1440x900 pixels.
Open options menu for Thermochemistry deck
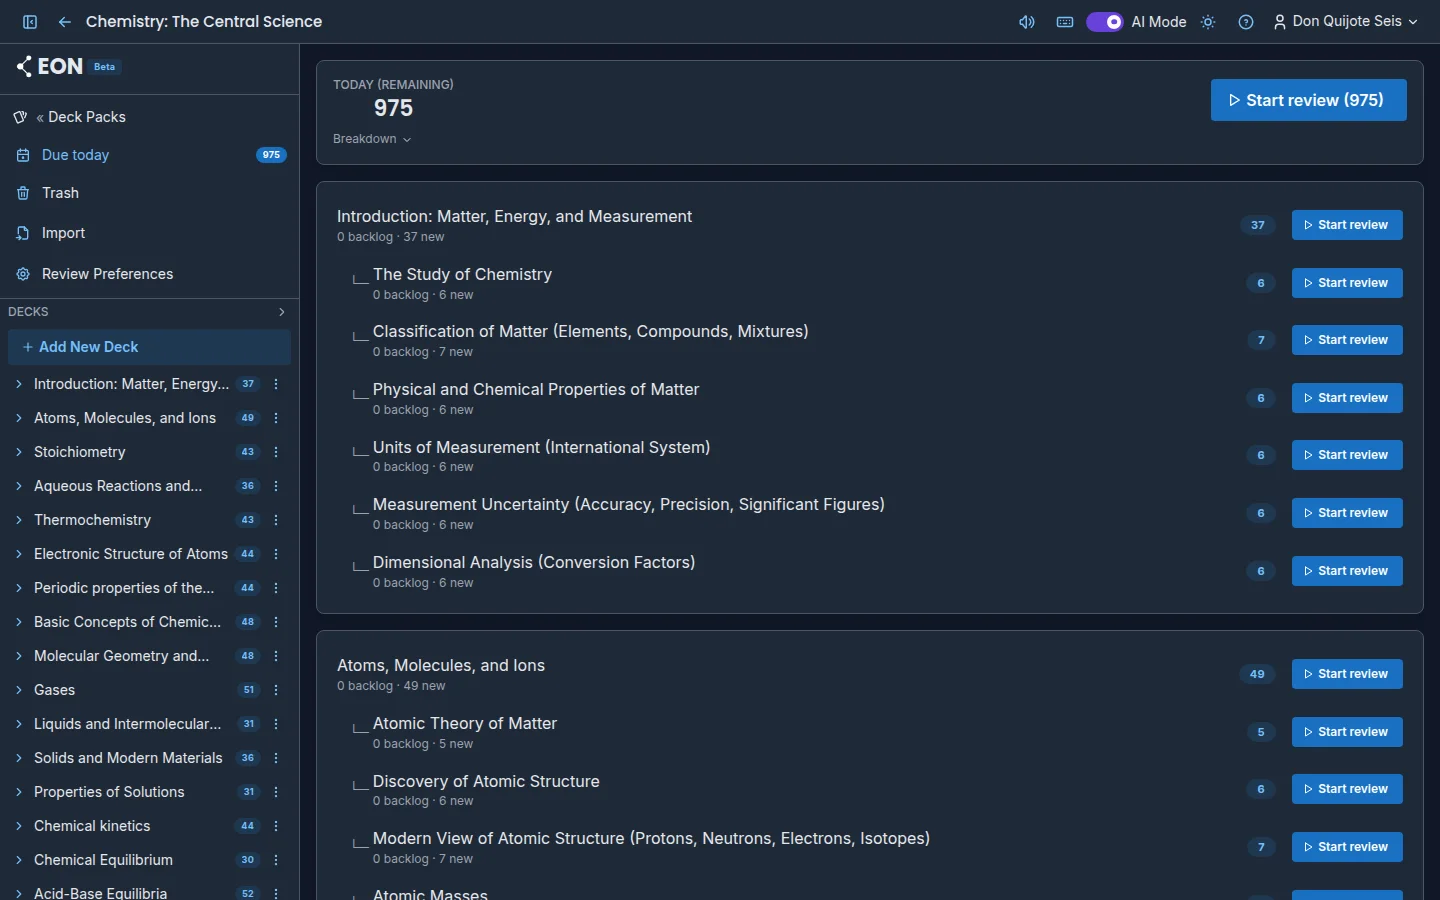tap(276, 520)
